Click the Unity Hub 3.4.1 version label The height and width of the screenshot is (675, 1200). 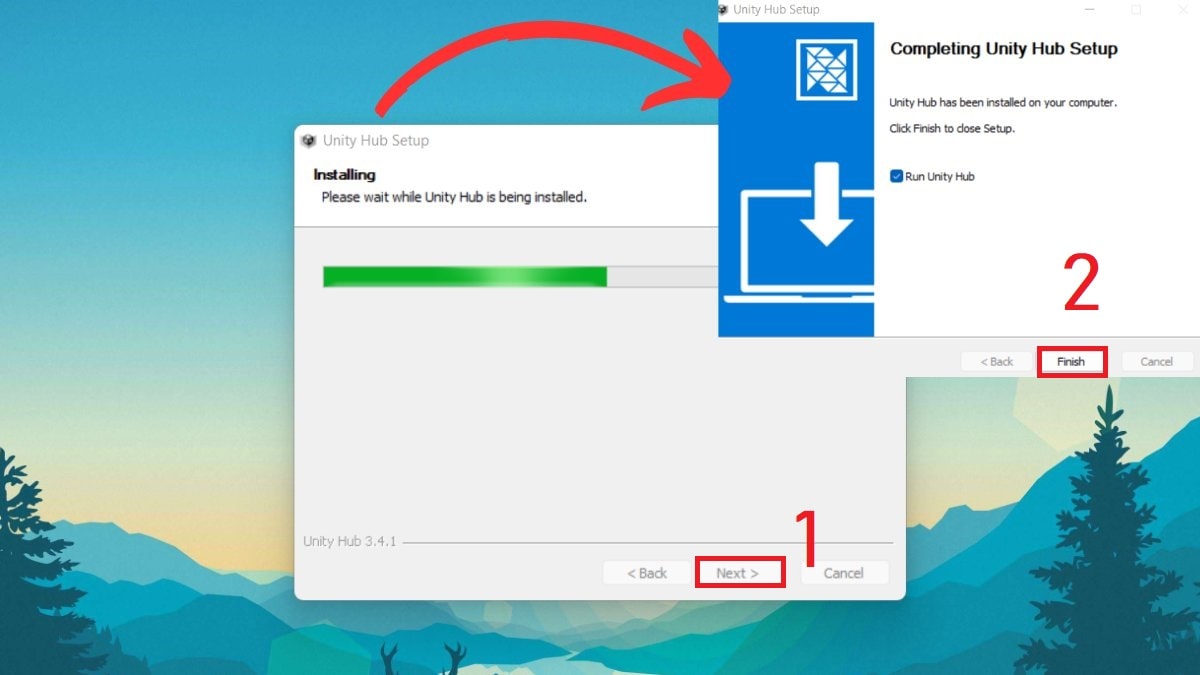click(350, 542)
